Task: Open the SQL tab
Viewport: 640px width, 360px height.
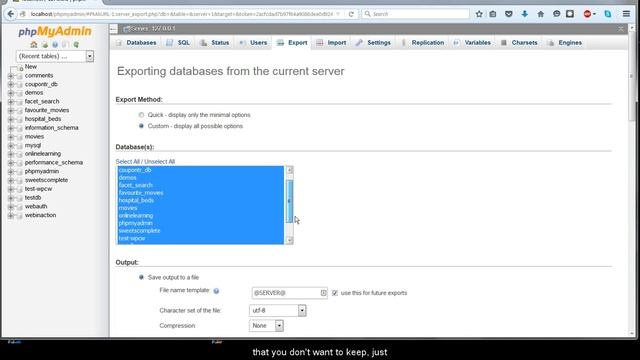Action: tap(178, 43)
